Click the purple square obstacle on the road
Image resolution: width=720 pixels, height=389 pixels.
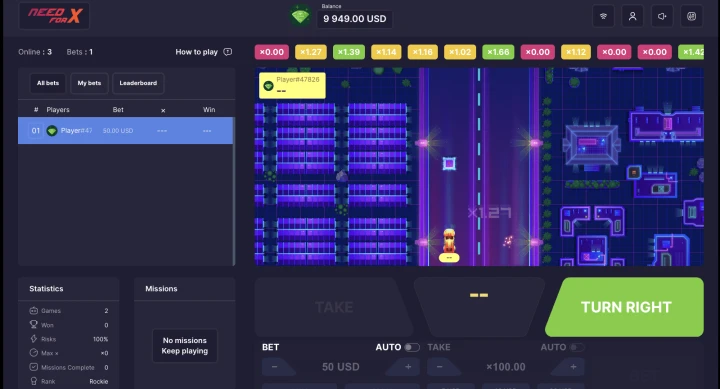[x=449, y=163]
